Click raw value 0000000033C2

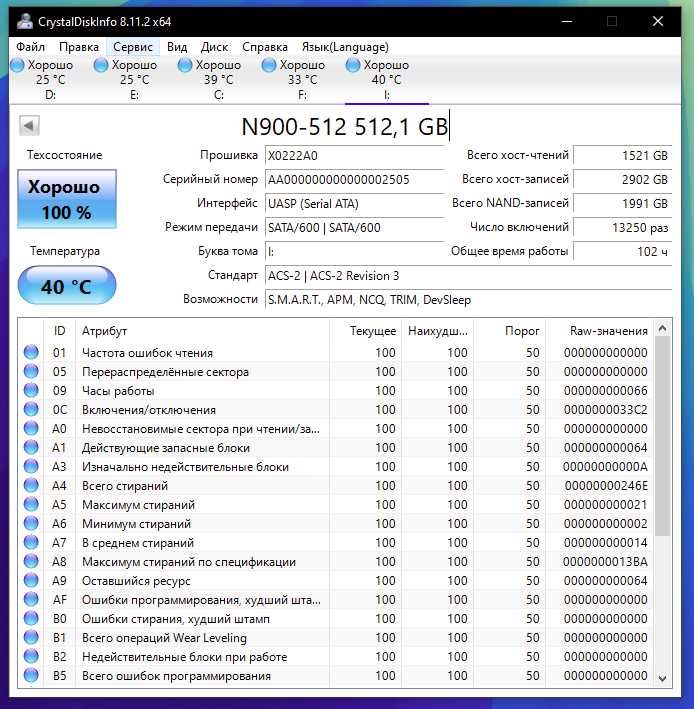(605, 410)
